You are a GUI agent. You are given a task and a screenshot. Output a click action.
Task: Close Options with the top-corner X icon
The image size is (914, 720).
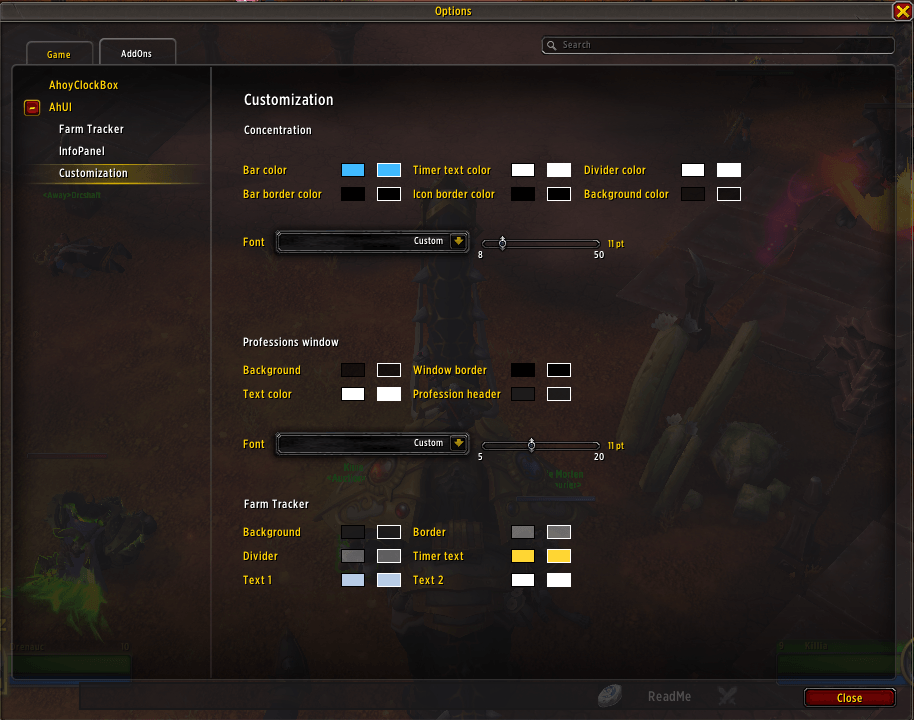(x=902, y=11)
